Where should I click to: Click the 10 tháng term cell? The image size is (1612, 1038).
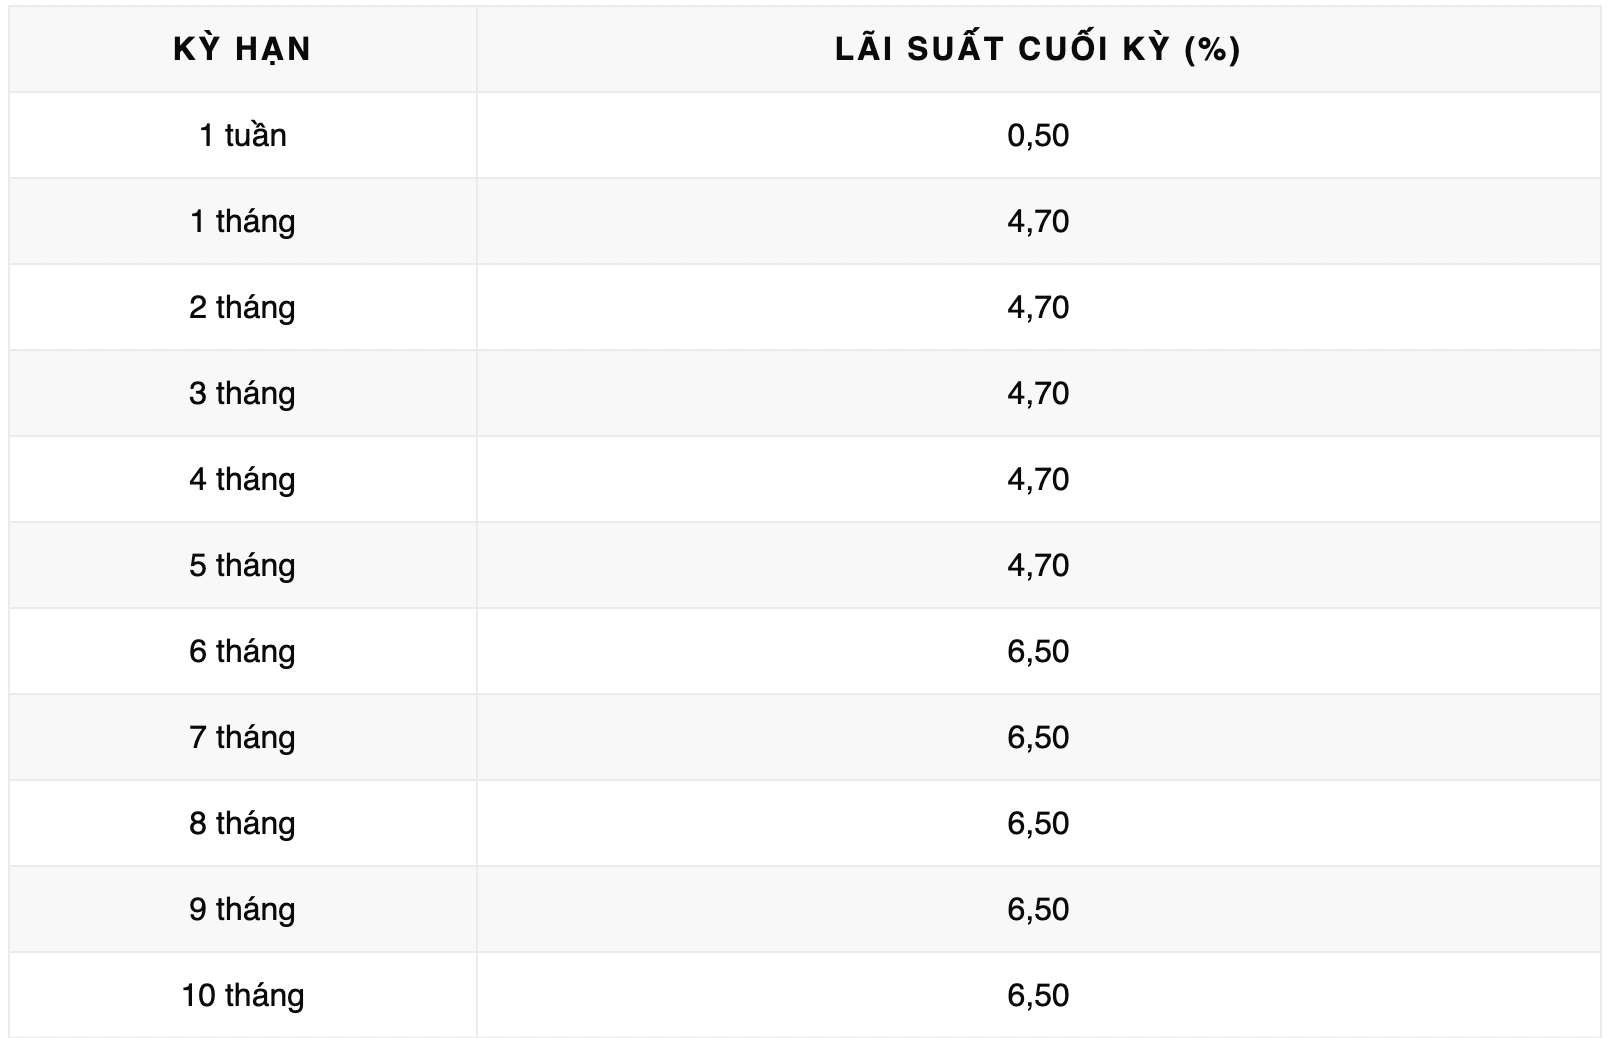(x=242, y=995)
